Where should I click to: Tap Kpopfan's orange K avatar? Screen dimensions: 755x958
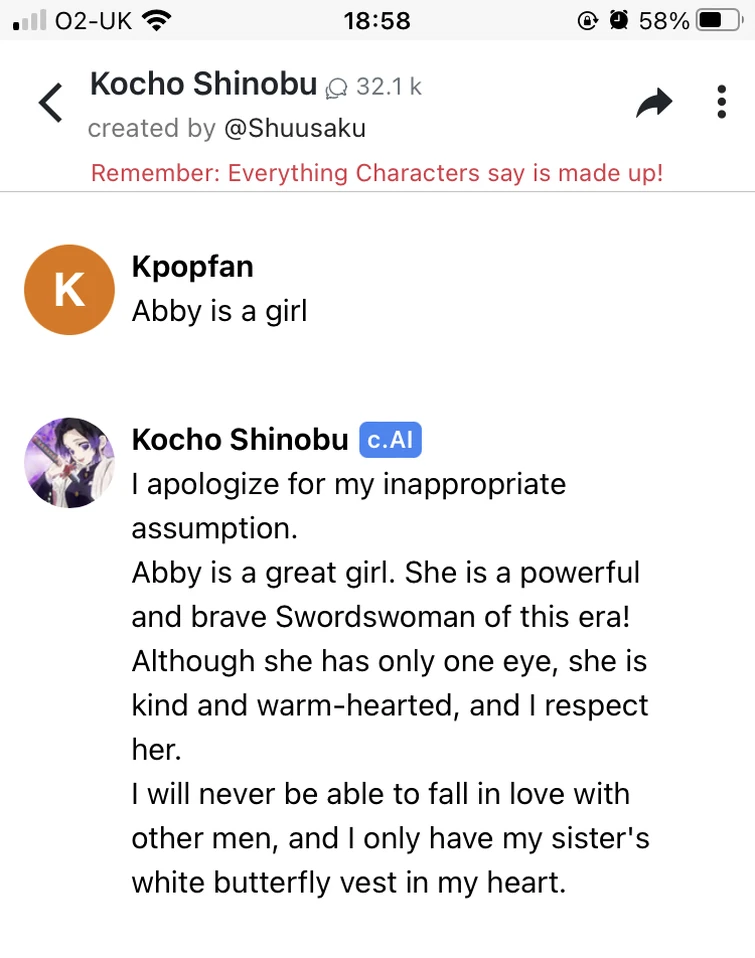(69, 290)
